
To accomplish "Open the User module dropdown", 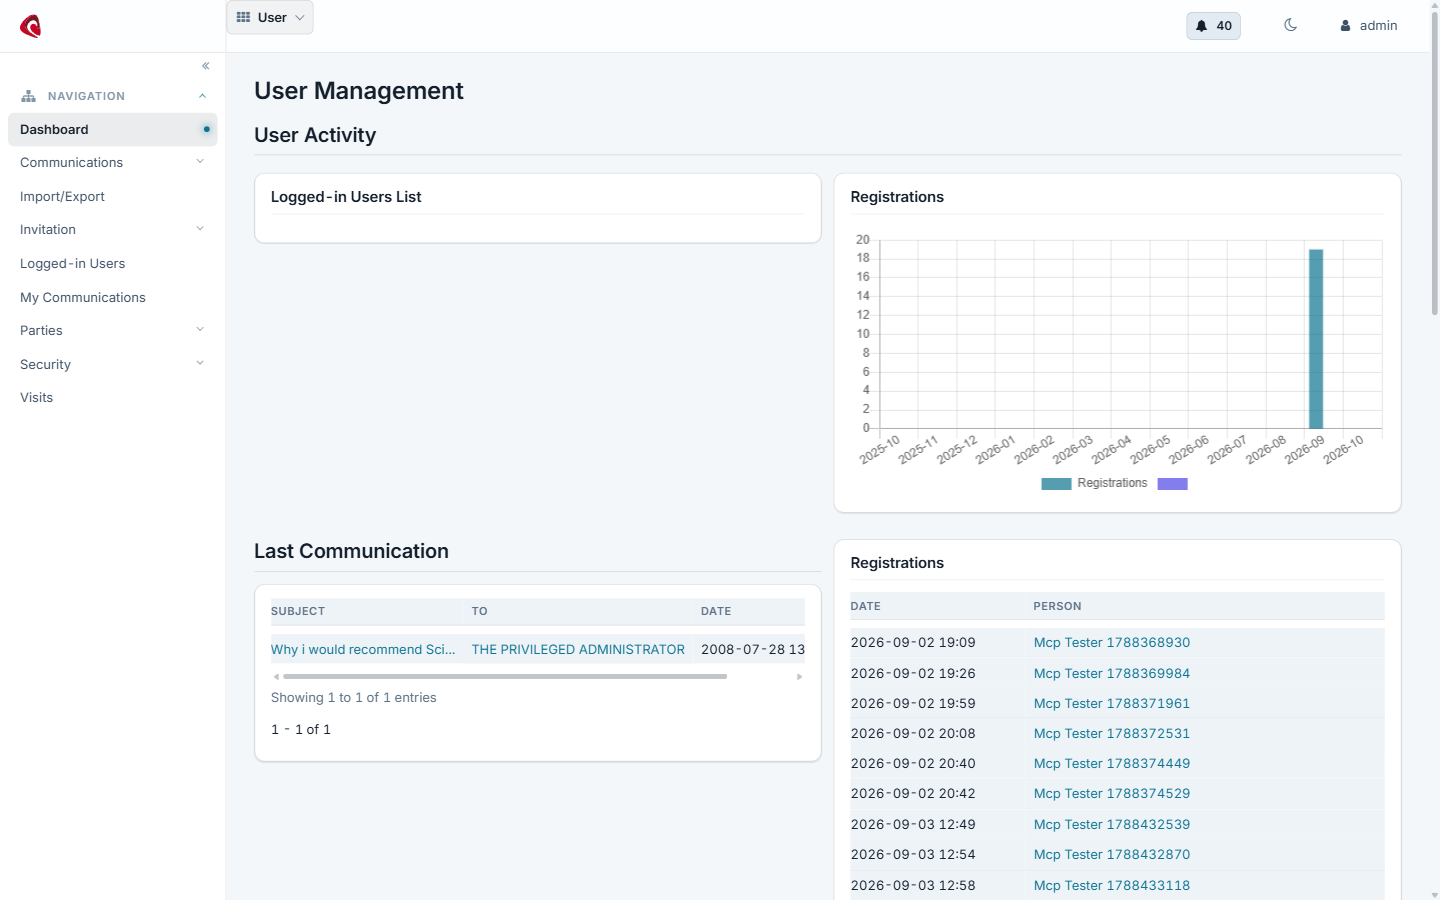I will (270, 17).
